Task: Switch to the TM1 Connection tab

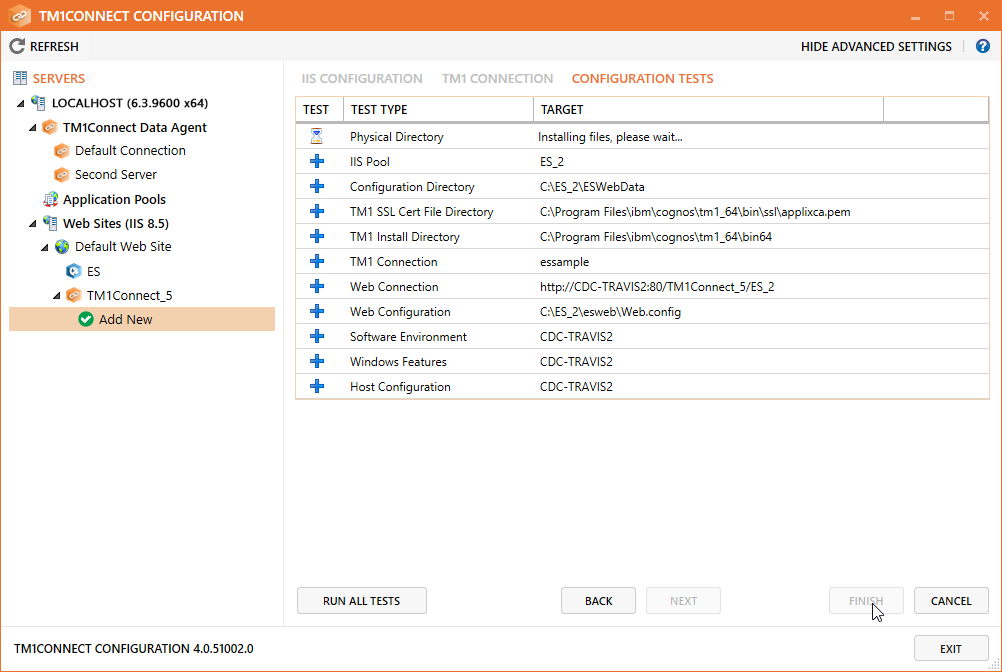Action: 497,79
